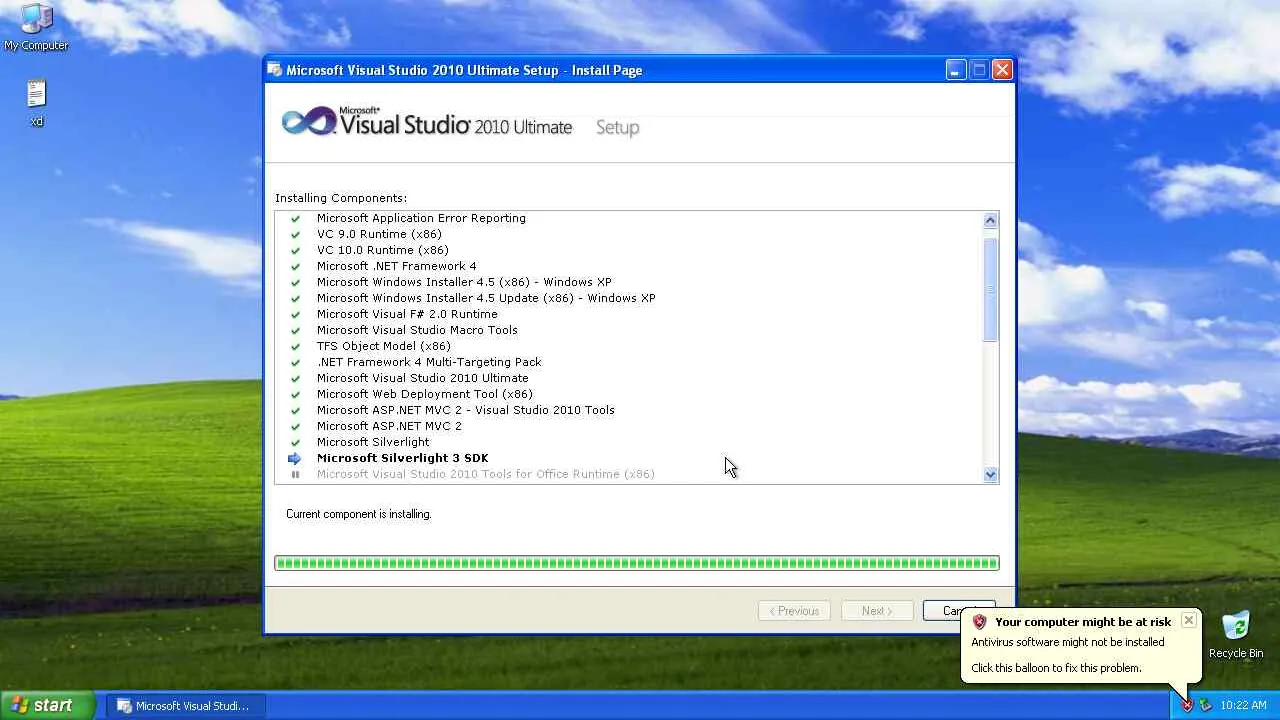This screenshot has height=720, width=1280.
Task: Click the greyed-out Next button
Action: tap(877, 611)
